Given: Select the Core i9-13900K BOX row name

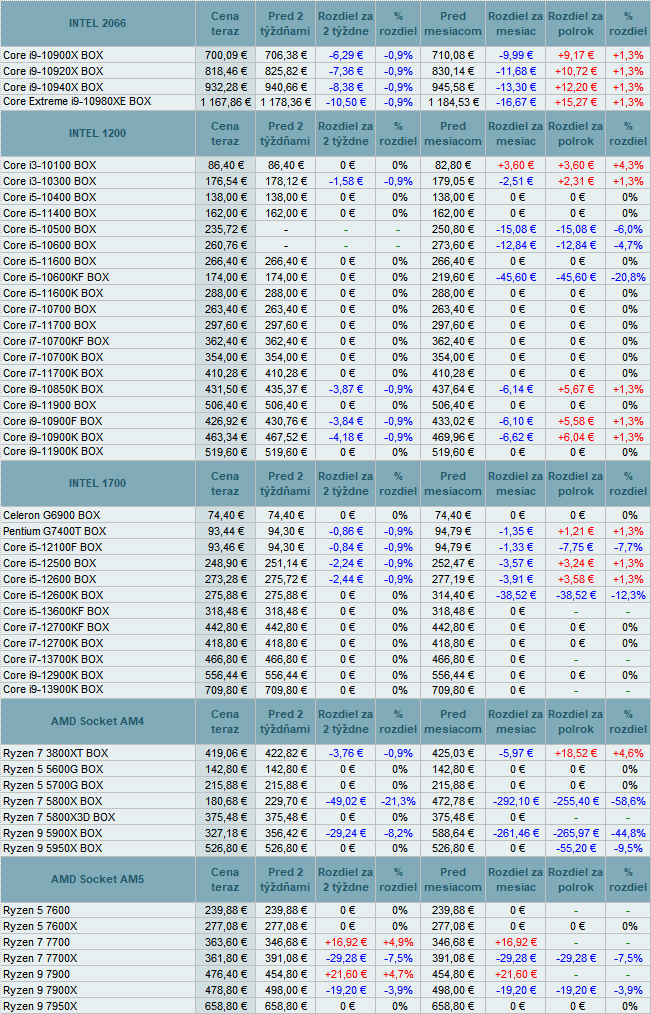Looking at the screenshot, I should click(x=53, y=689).
